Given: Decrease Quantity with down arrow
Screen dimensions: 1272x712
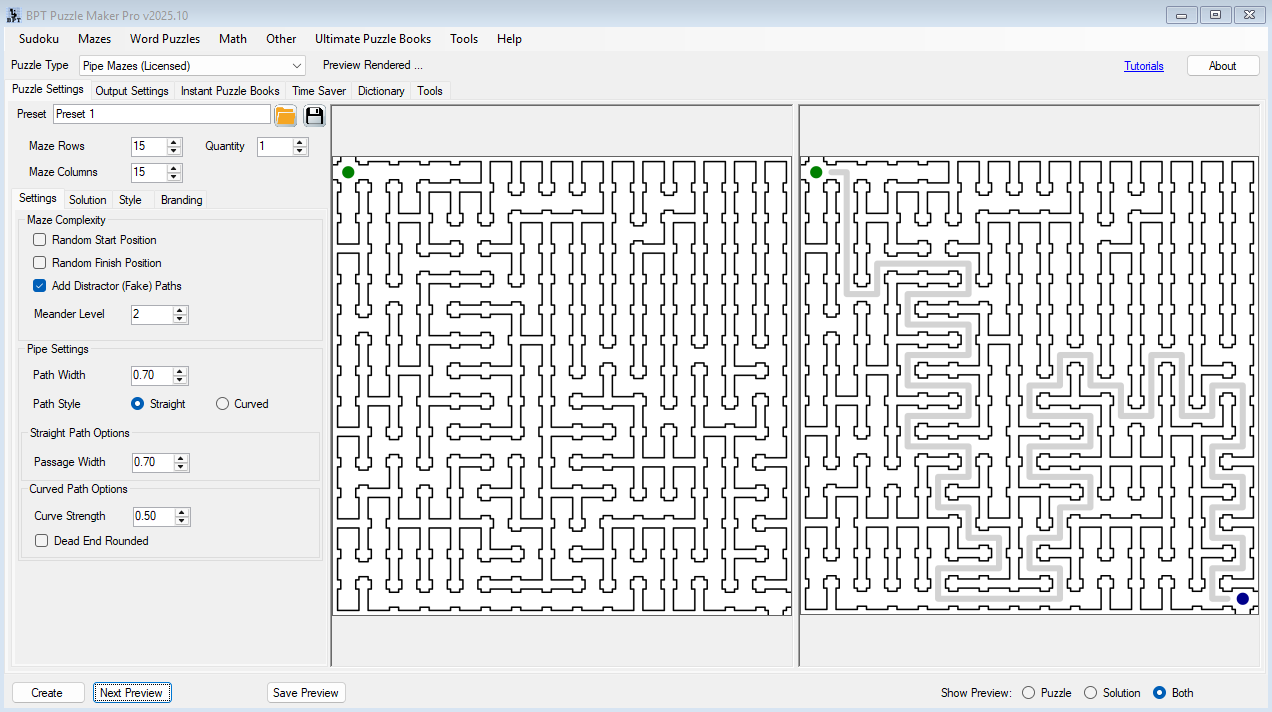Looking at the screenshot, I should tap(300, 151).
